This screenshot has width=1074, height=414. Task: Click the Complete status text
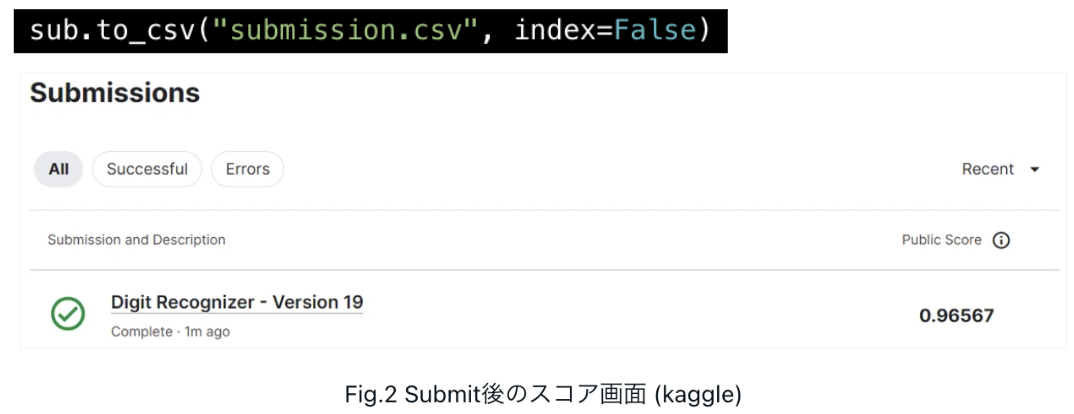click(x=142, y=332)
